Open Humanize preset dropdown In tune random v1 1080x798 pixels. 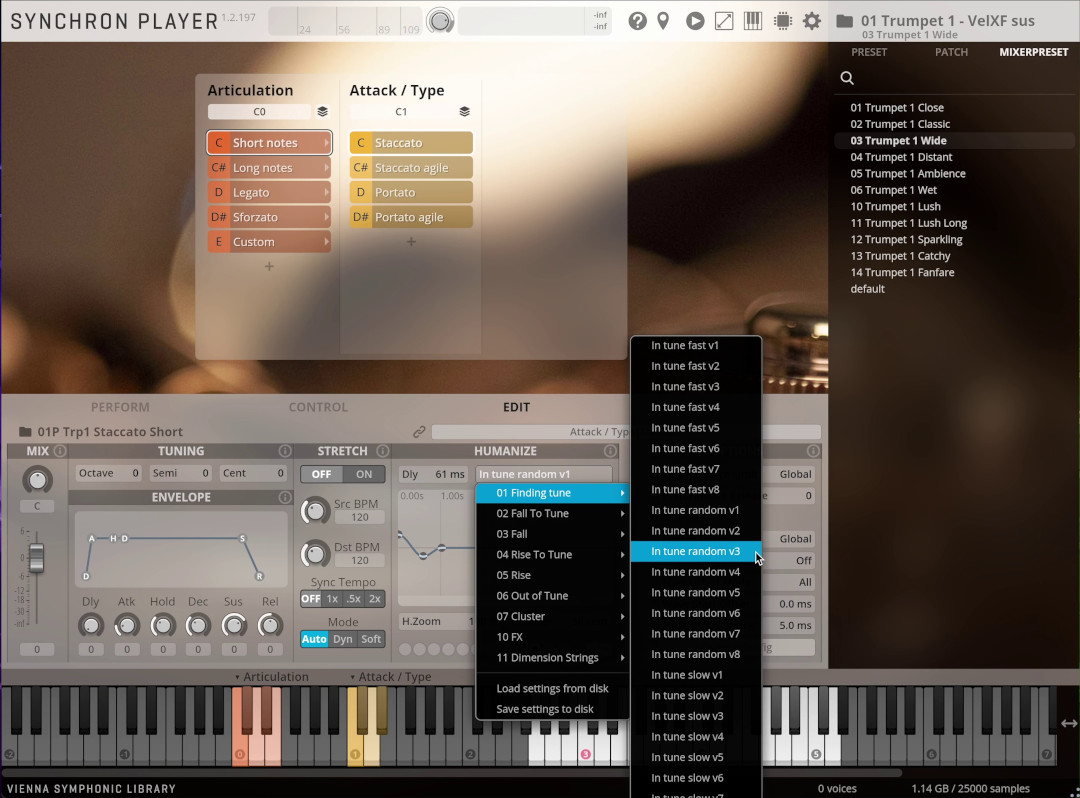pos(543,474)
